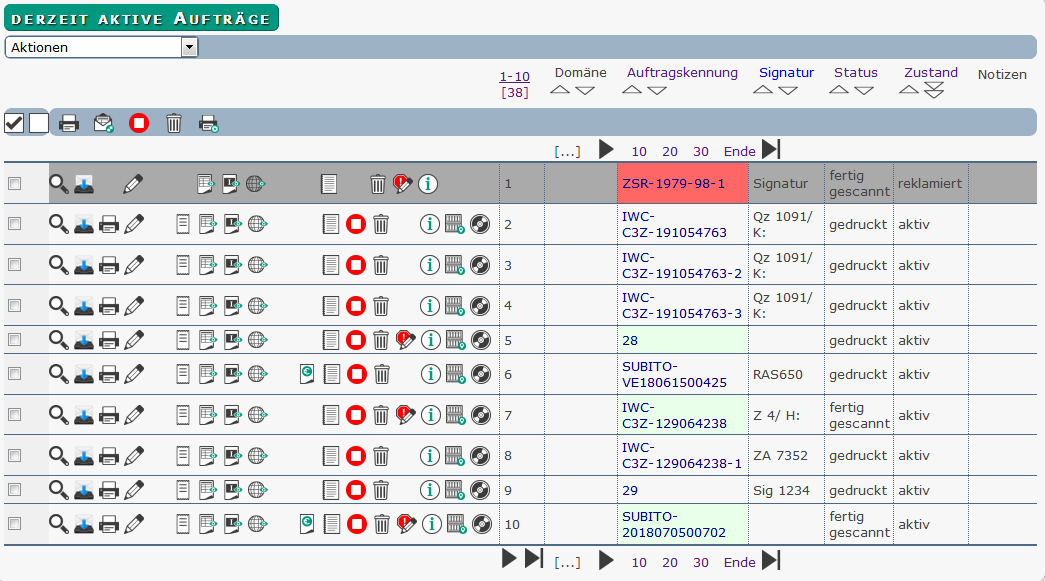Sort Signatur descending
This screenshot has width=1045, height=581.
coord(788,91)
